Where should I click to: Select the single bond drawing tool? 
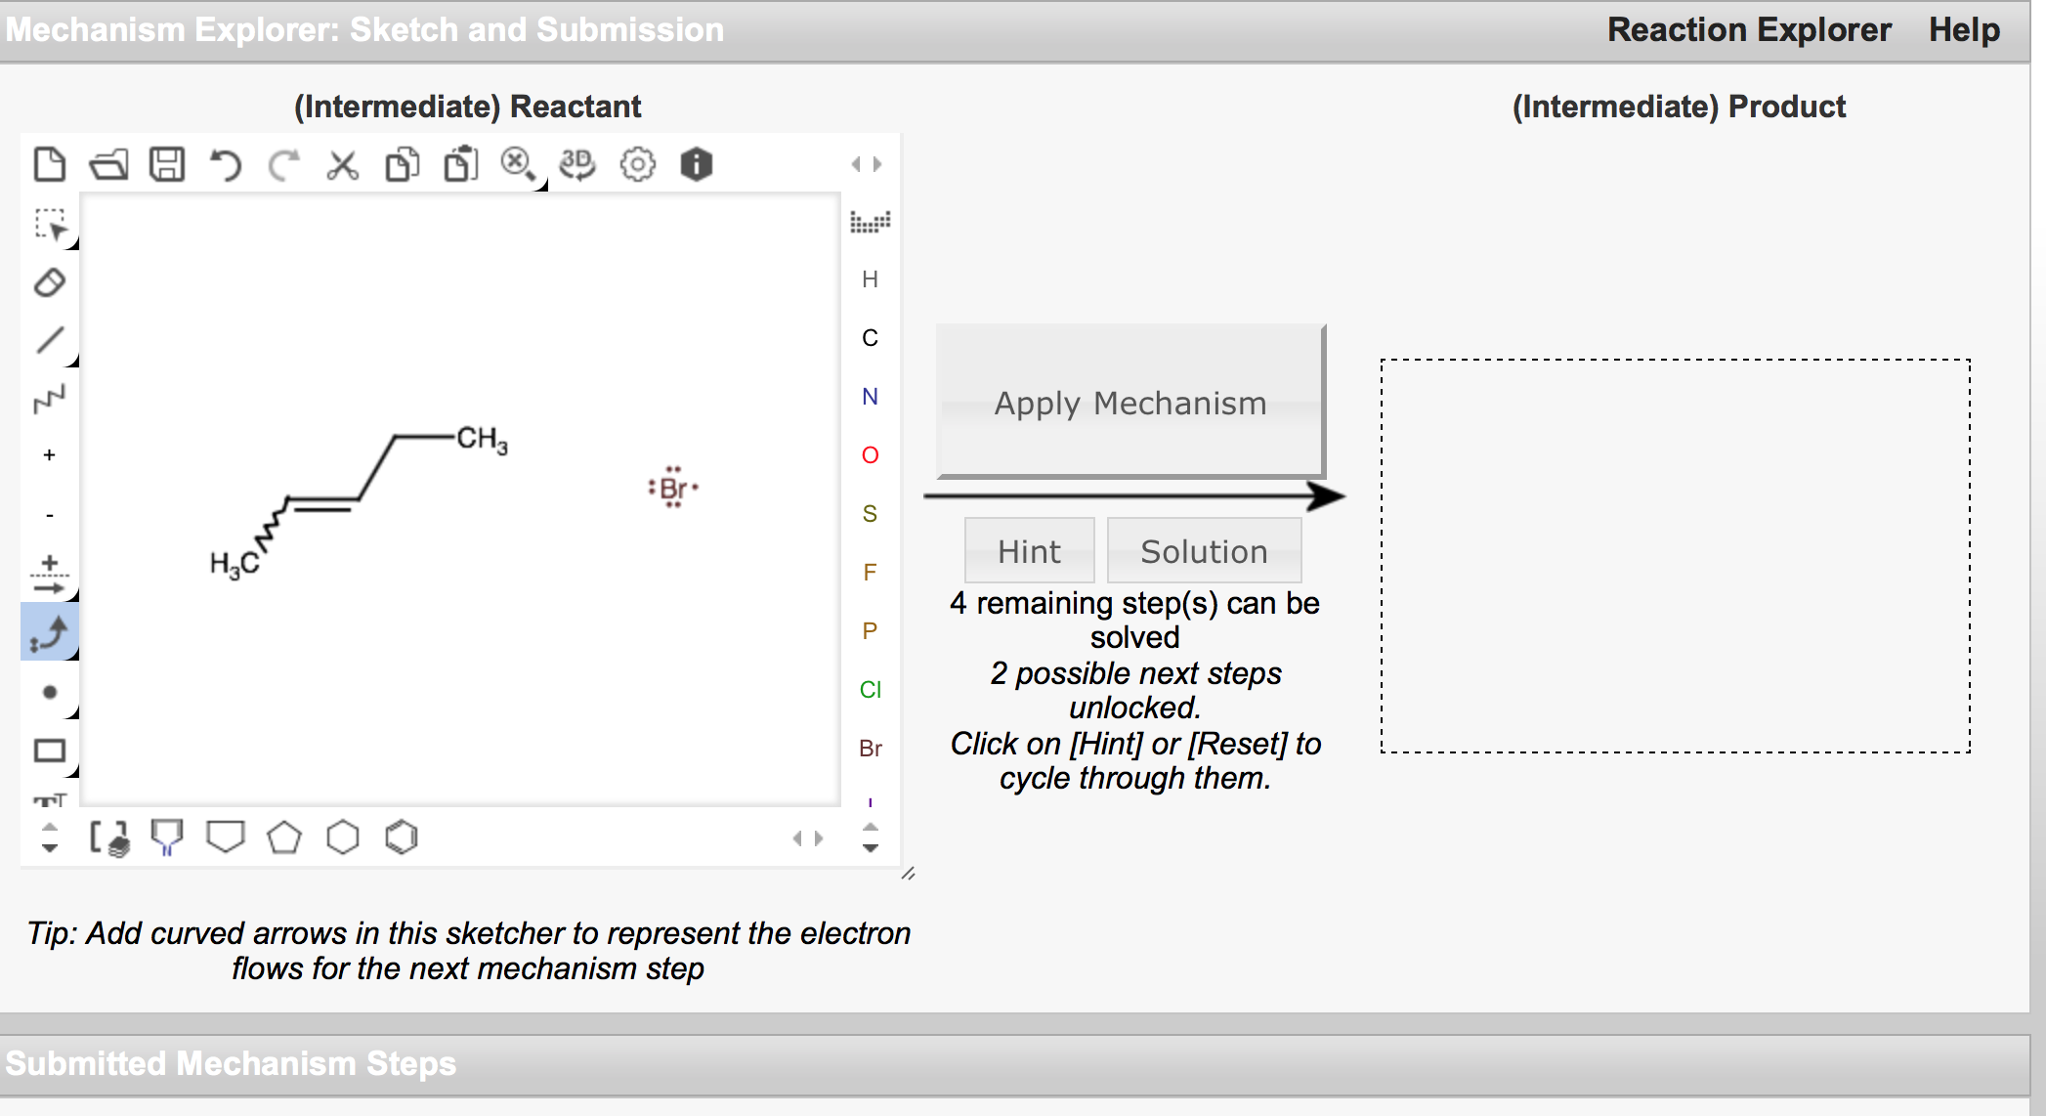[50, 341]
